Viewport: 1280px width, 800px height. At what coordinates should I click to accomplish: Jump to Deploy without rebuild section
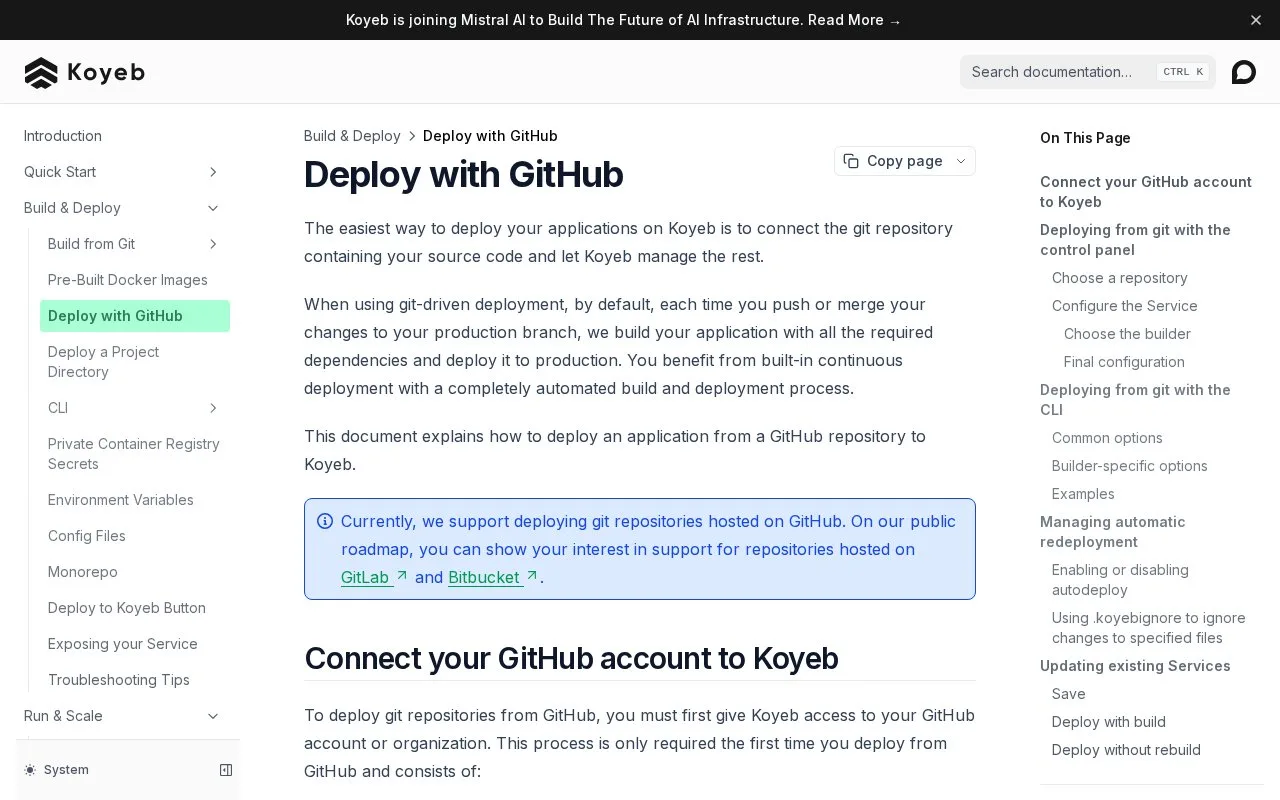pyautogui.click(x=1126, y=750)
